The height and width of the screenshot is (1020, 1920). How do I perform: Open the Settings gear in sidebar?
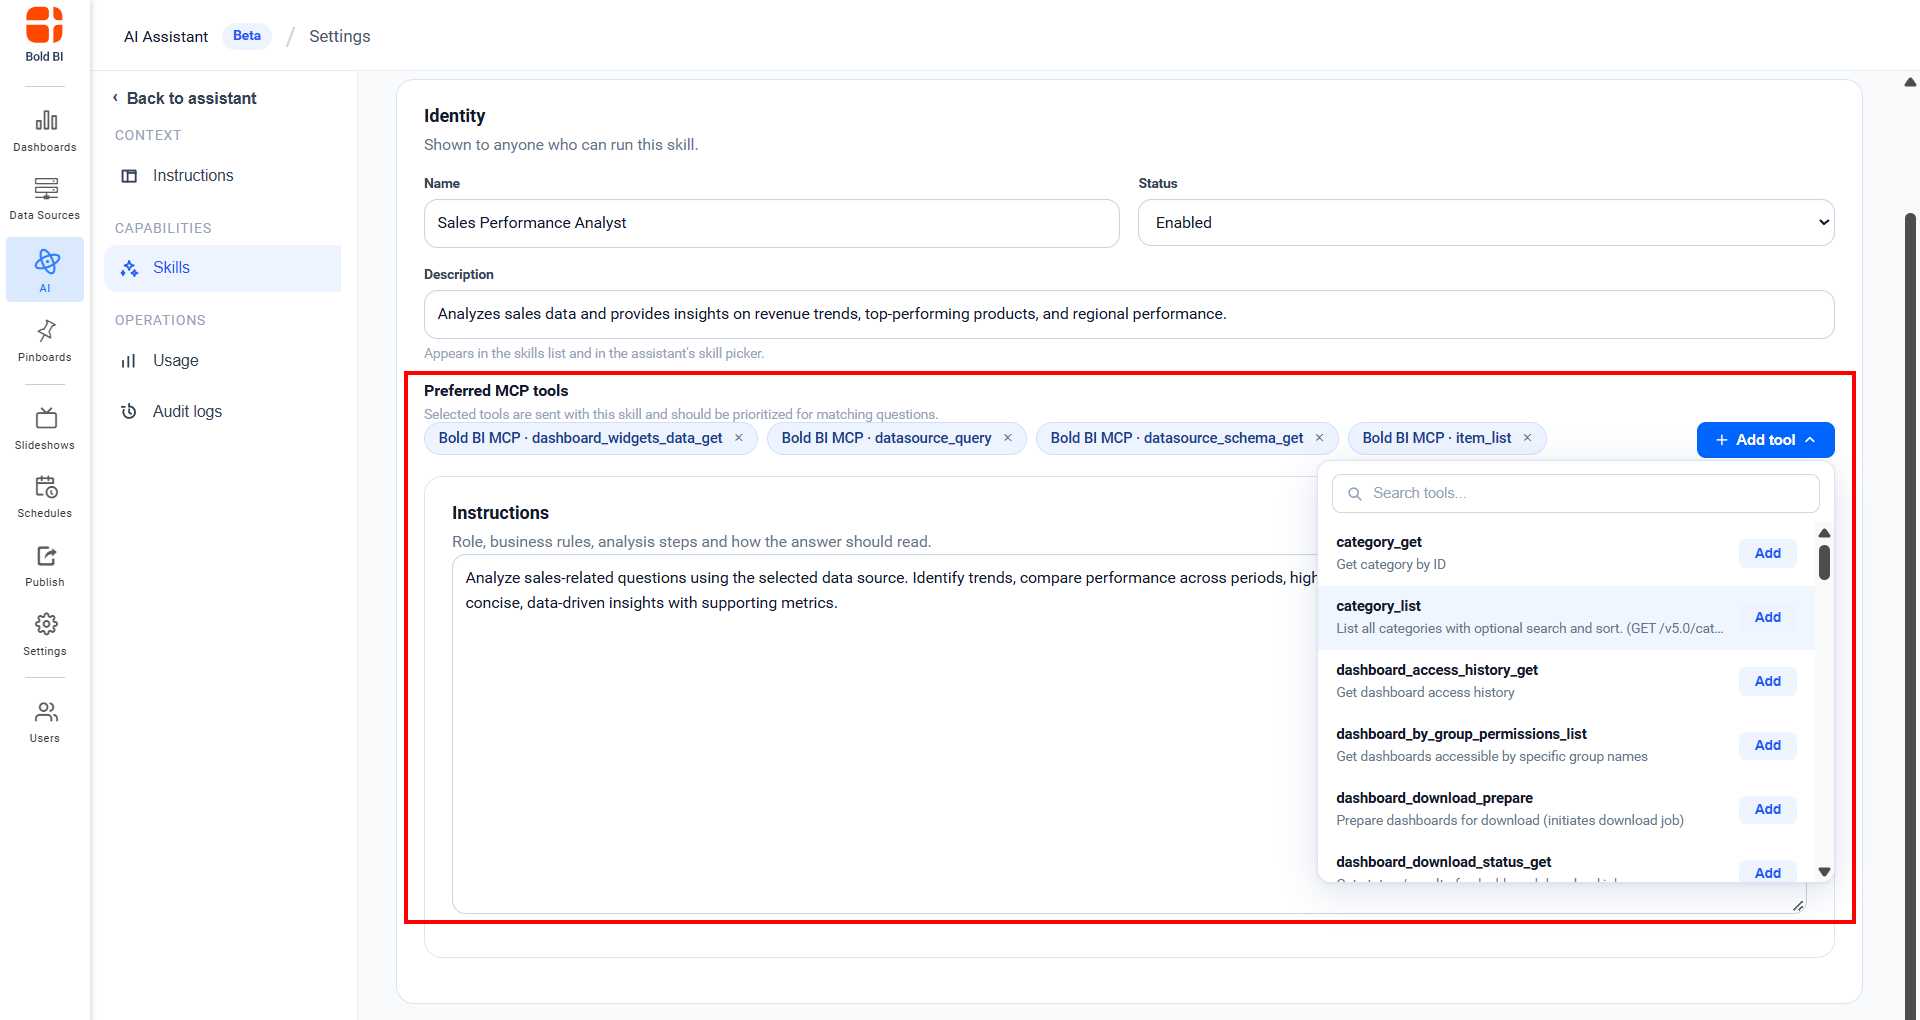[x=45, y=635]
